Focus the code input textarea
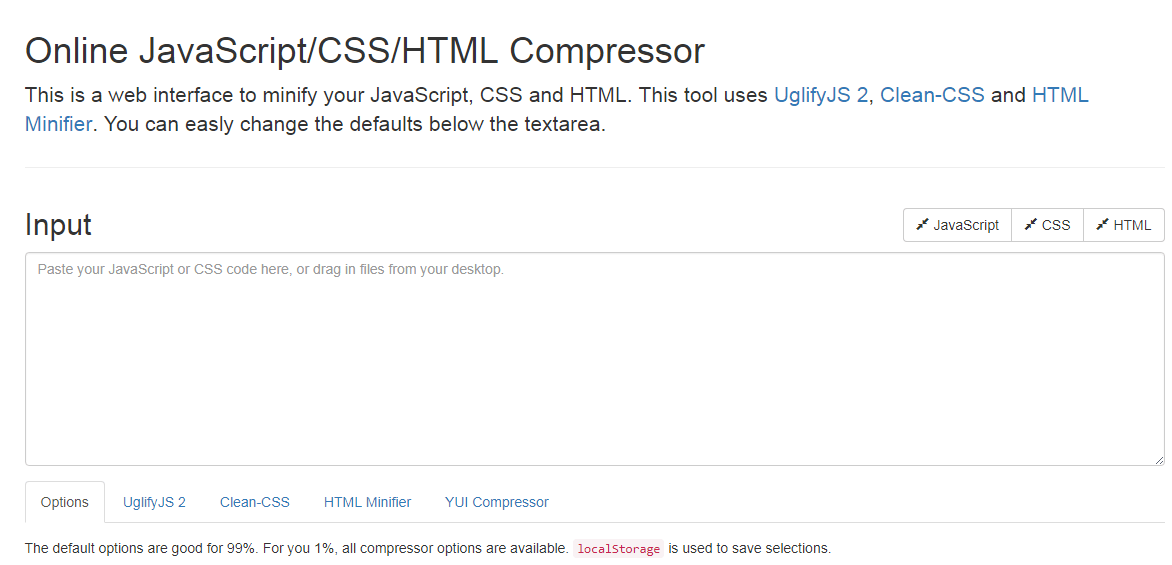The width and height of the screenshot is (1172, 565). pos(595,359)
